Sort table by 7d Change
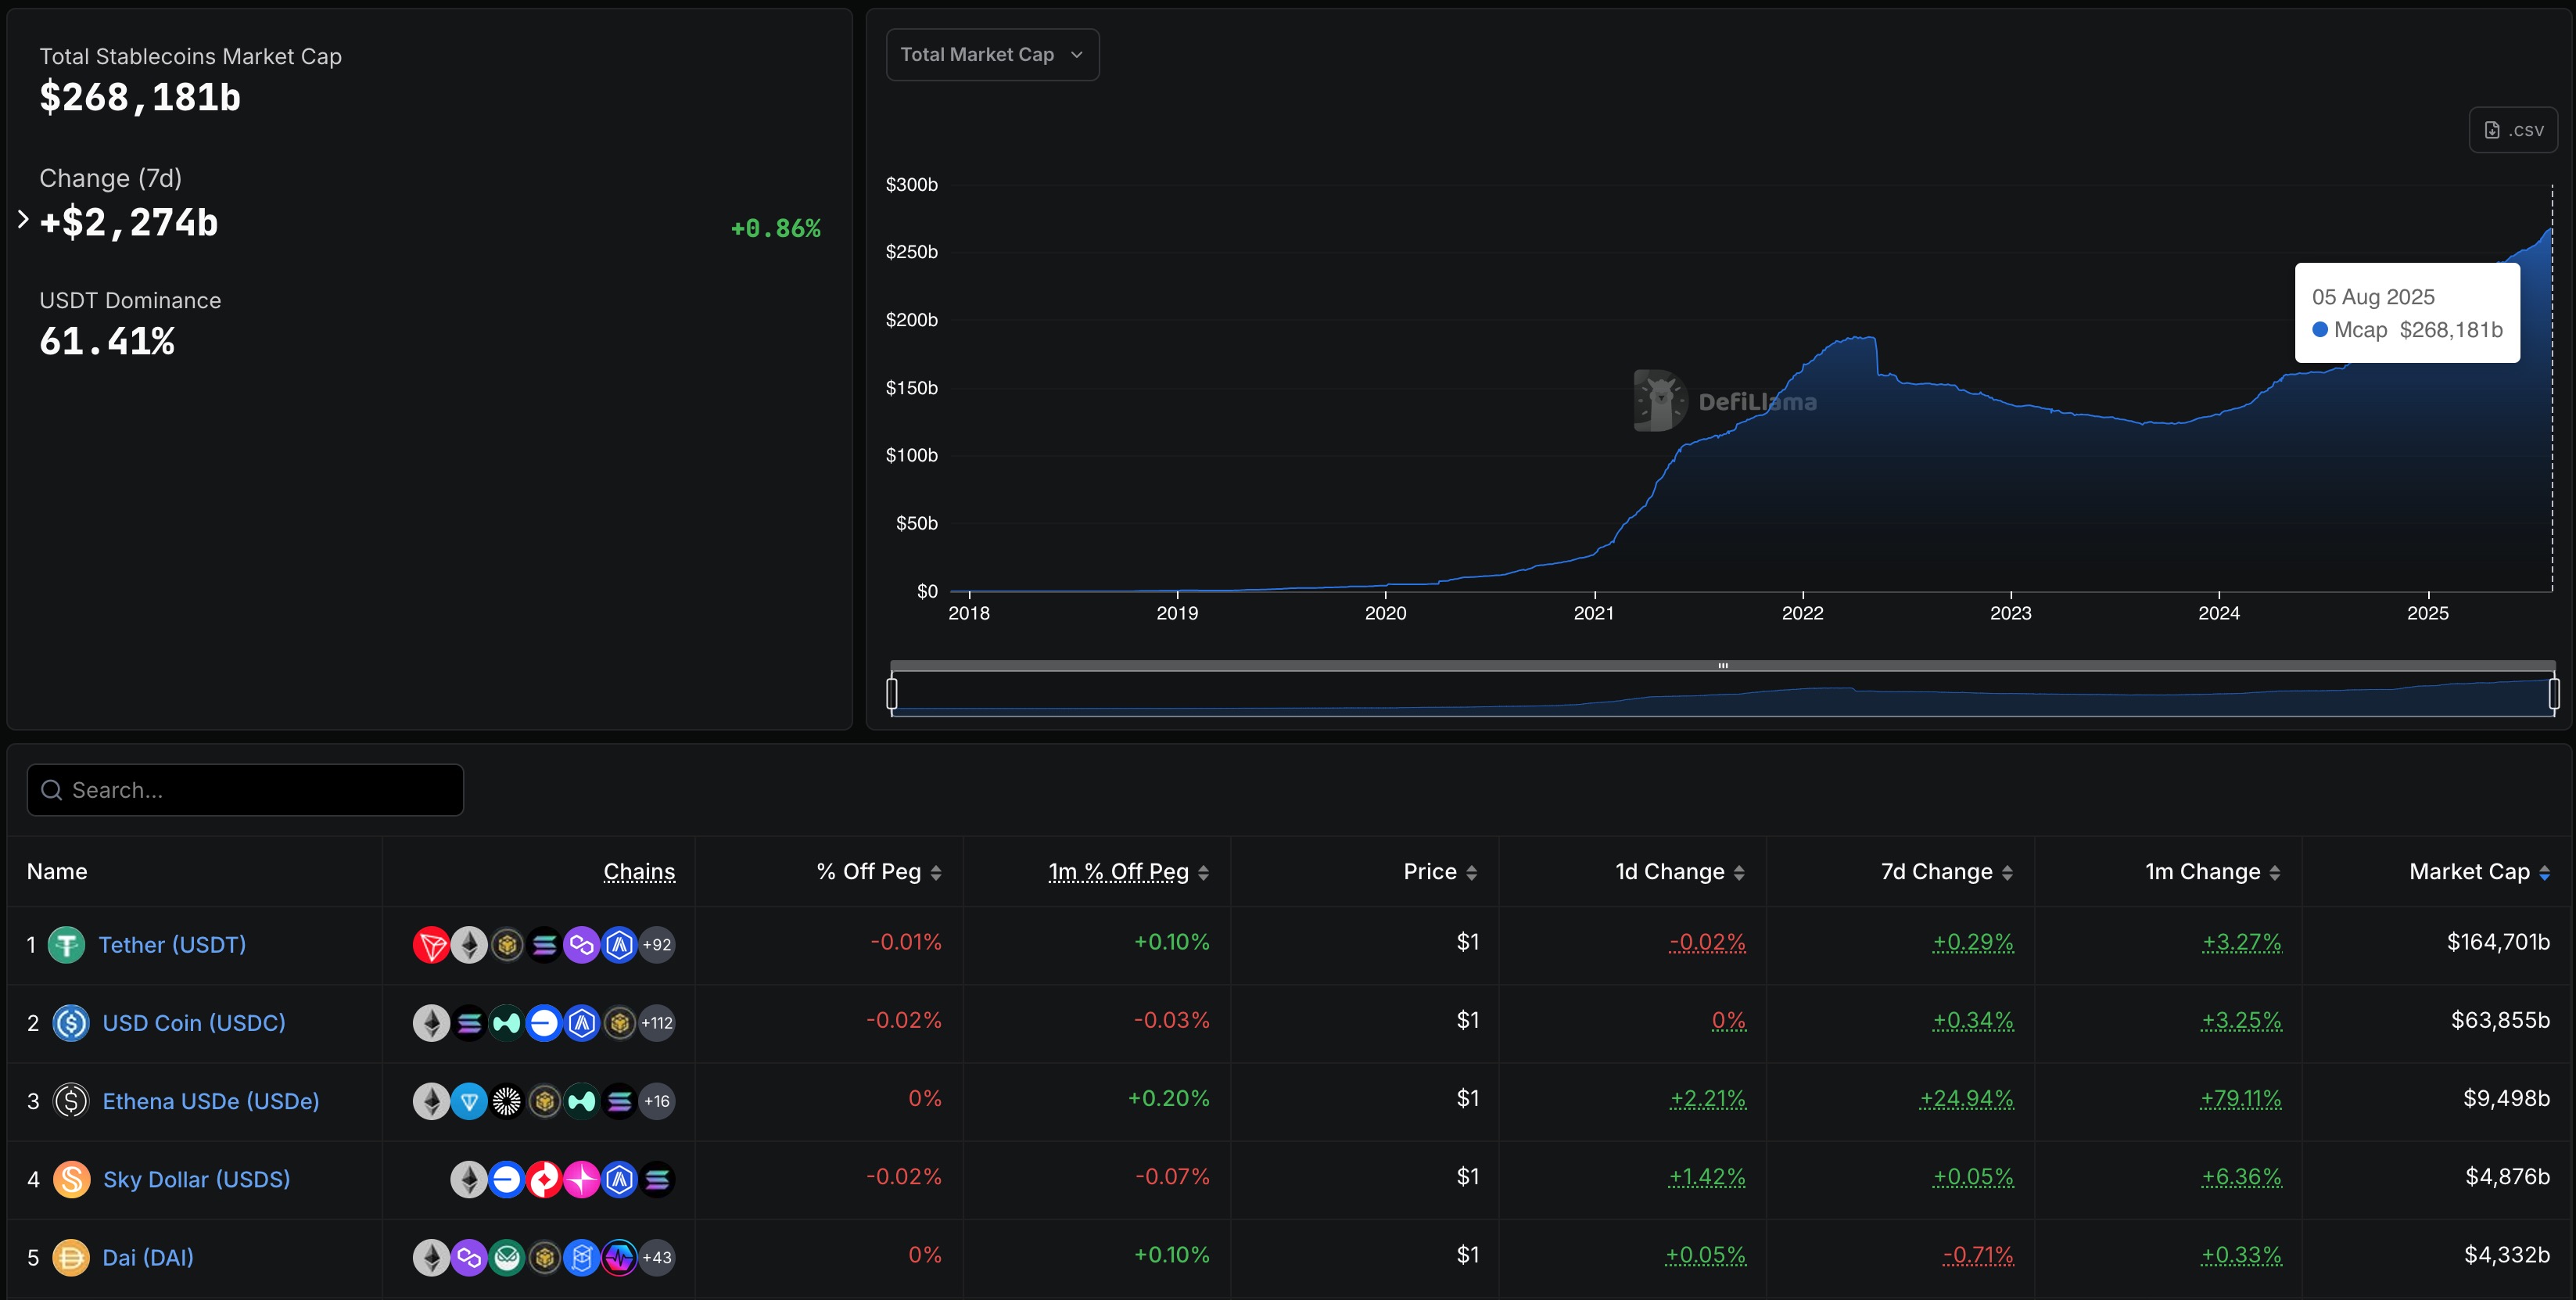The image size is (2576, 1300). 1947,872
